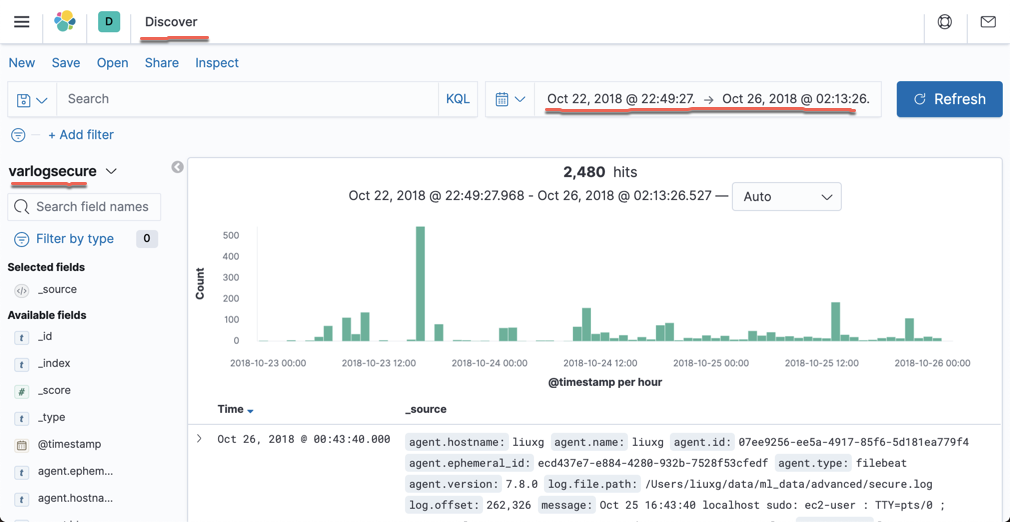Click start date Oct 22, 2018
Screen dimensions: 1010x522
(x=622, y=99)
